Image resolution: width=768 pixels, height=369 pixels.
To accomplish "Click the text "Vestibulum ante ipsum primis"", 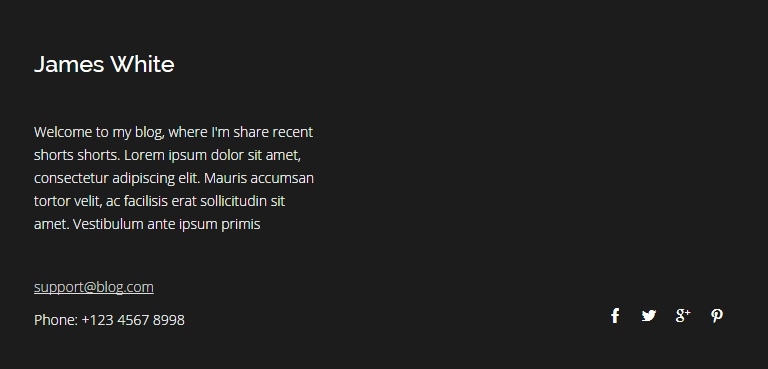I will click(x=167, y=224).
